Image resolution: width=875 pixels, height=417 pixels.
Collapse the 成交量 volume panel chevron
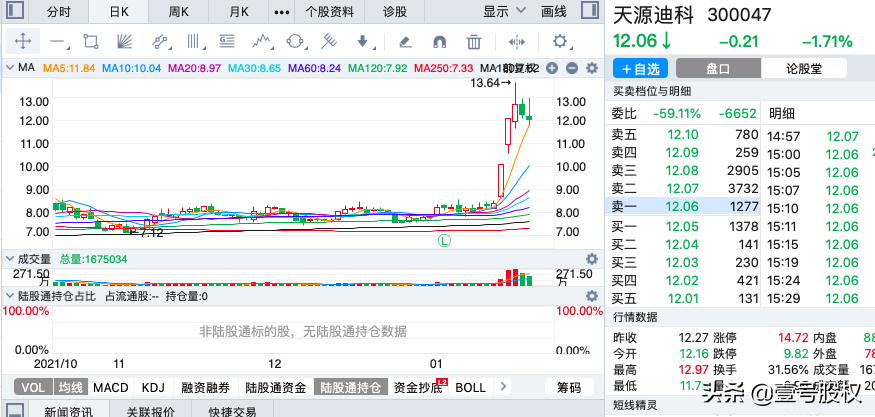9,259
